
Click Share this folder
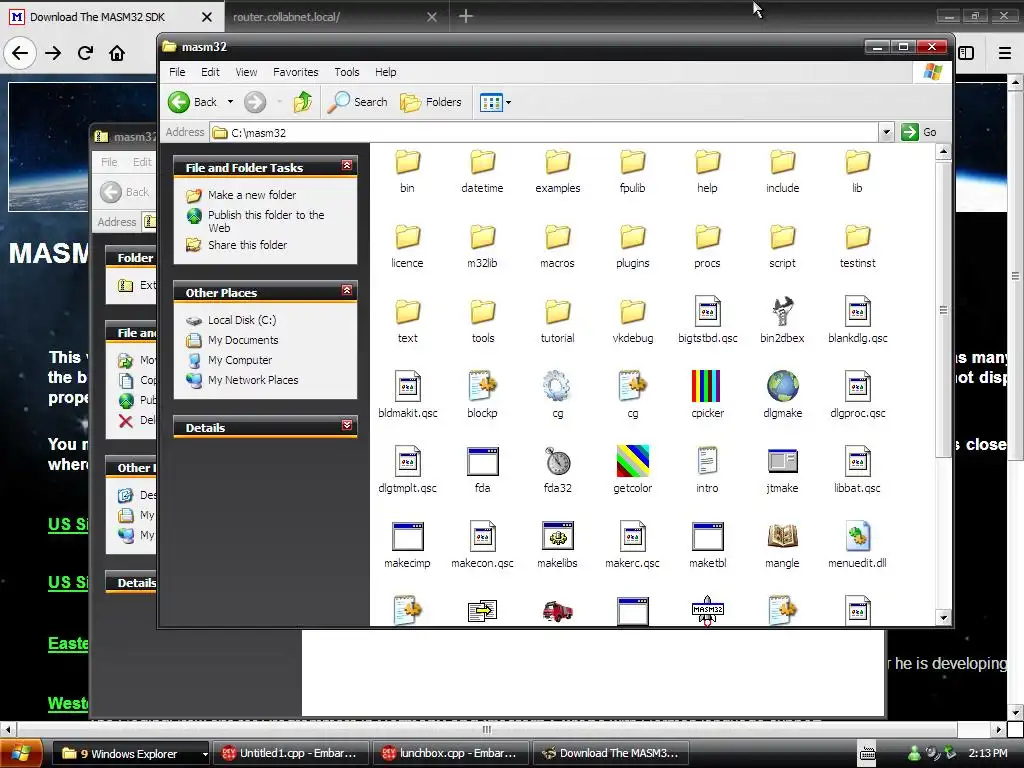248,245
